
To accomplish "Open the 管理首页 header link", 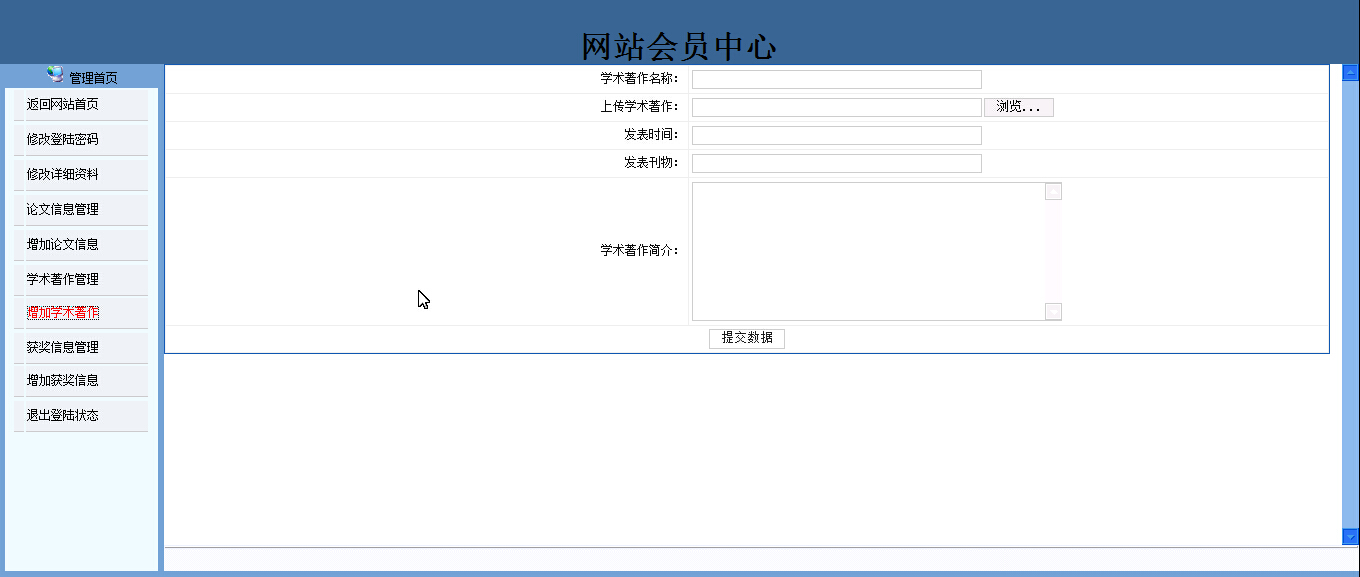I will pyautogui.click(x=93, y=78).
